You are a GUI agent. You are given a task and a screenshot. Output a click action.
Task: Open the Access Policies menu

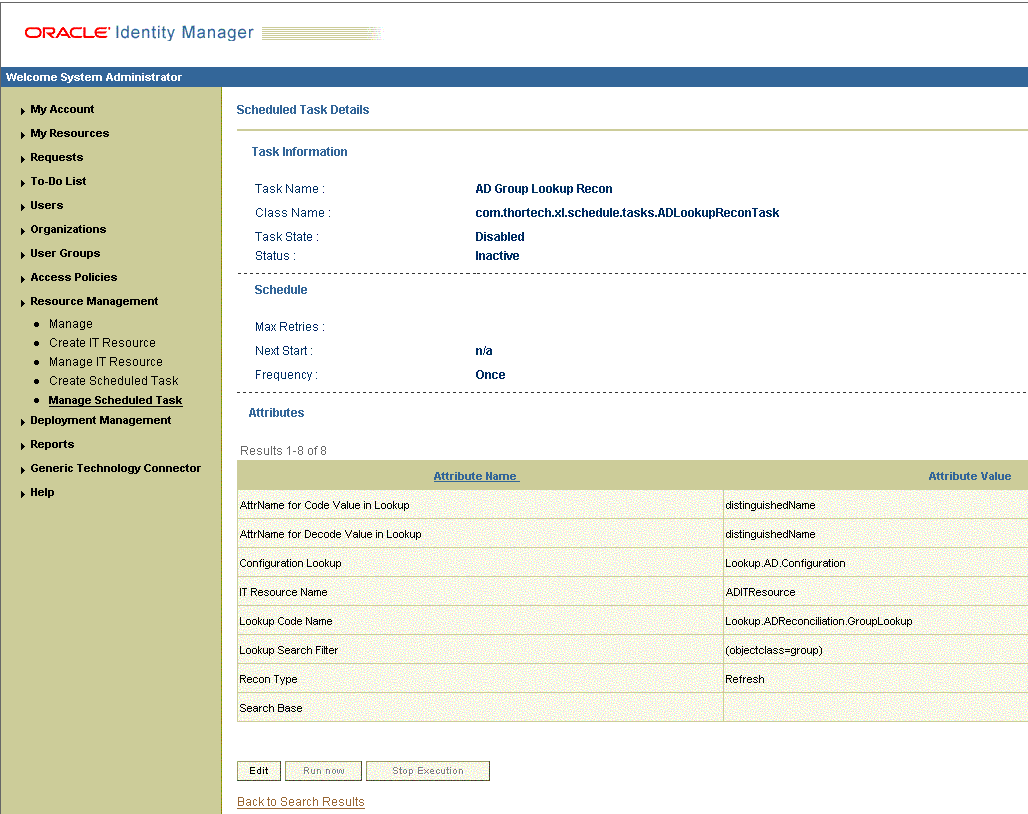point(73,277)
